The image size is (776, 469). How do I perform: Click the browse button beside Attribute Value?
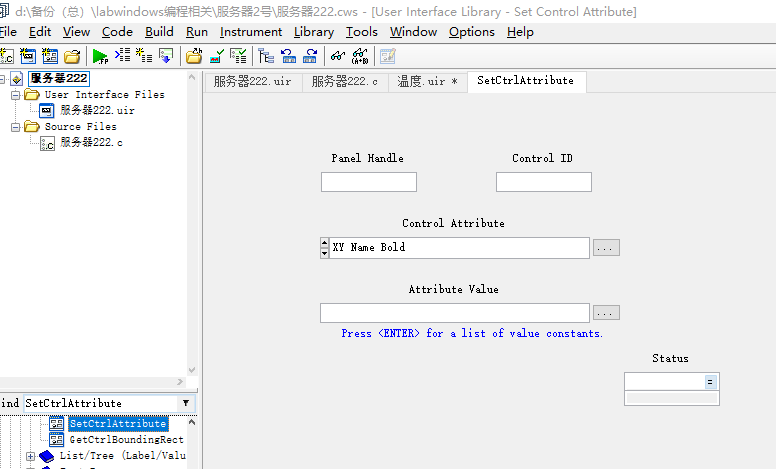click(606, 313)
